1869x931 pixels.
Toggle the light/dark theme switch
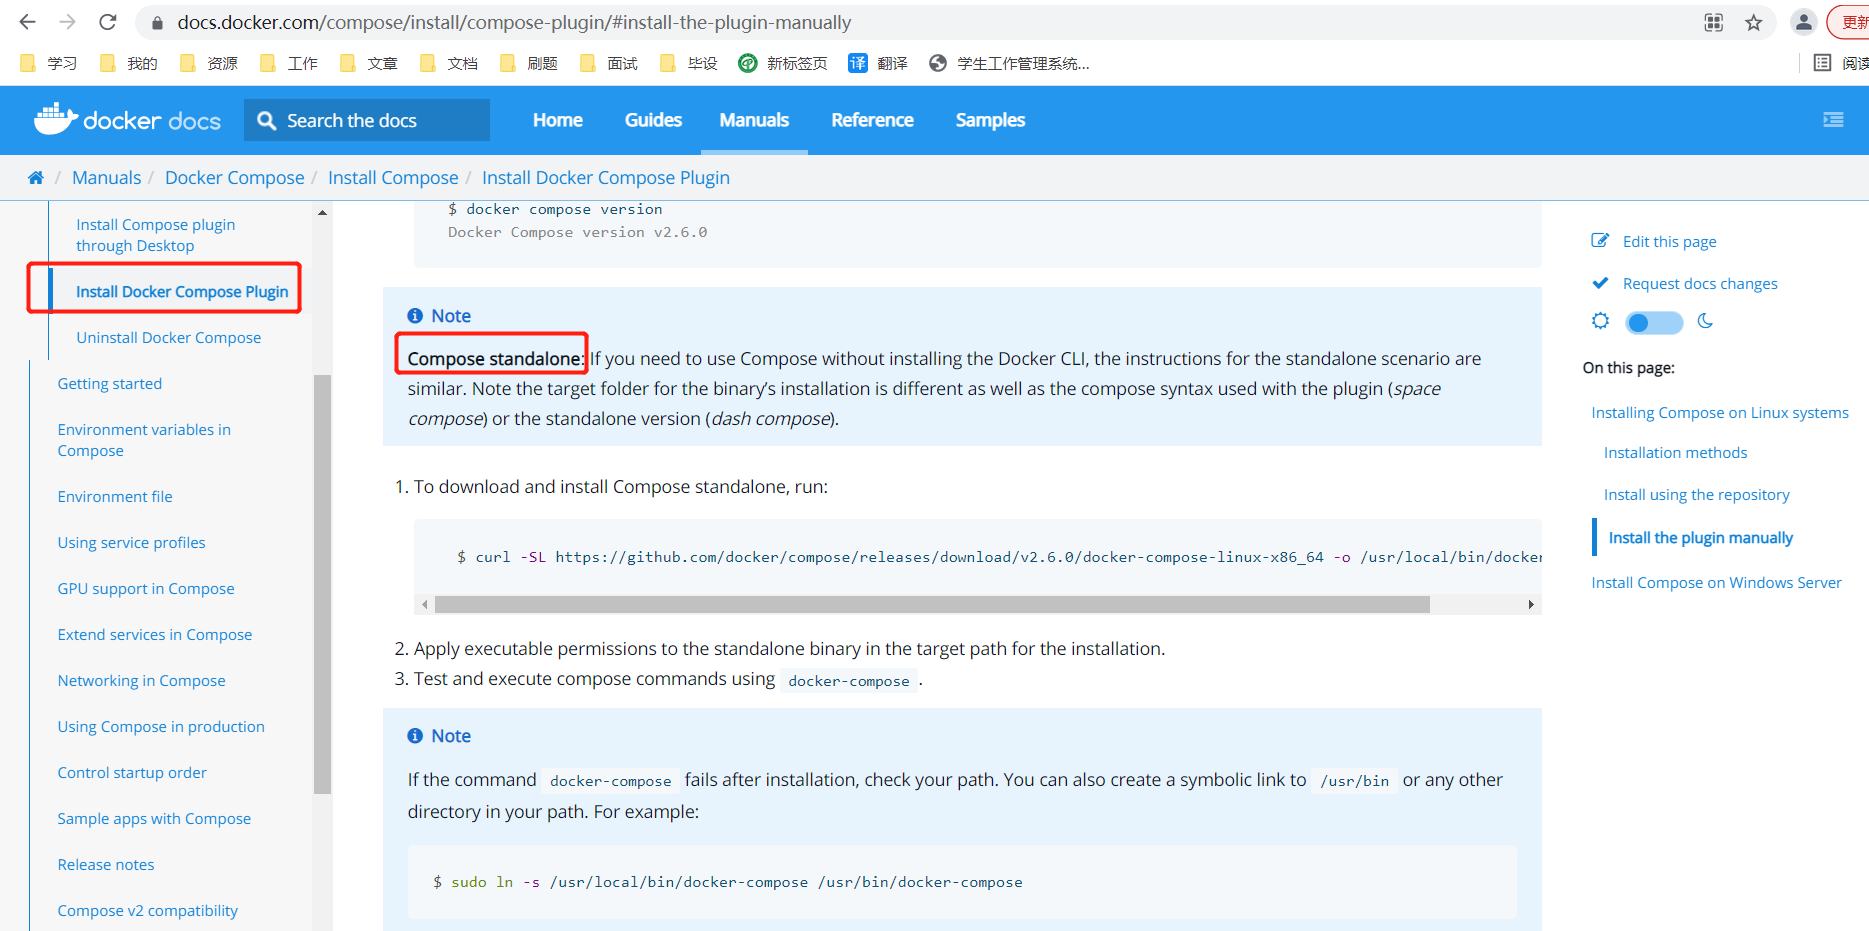1653,322
